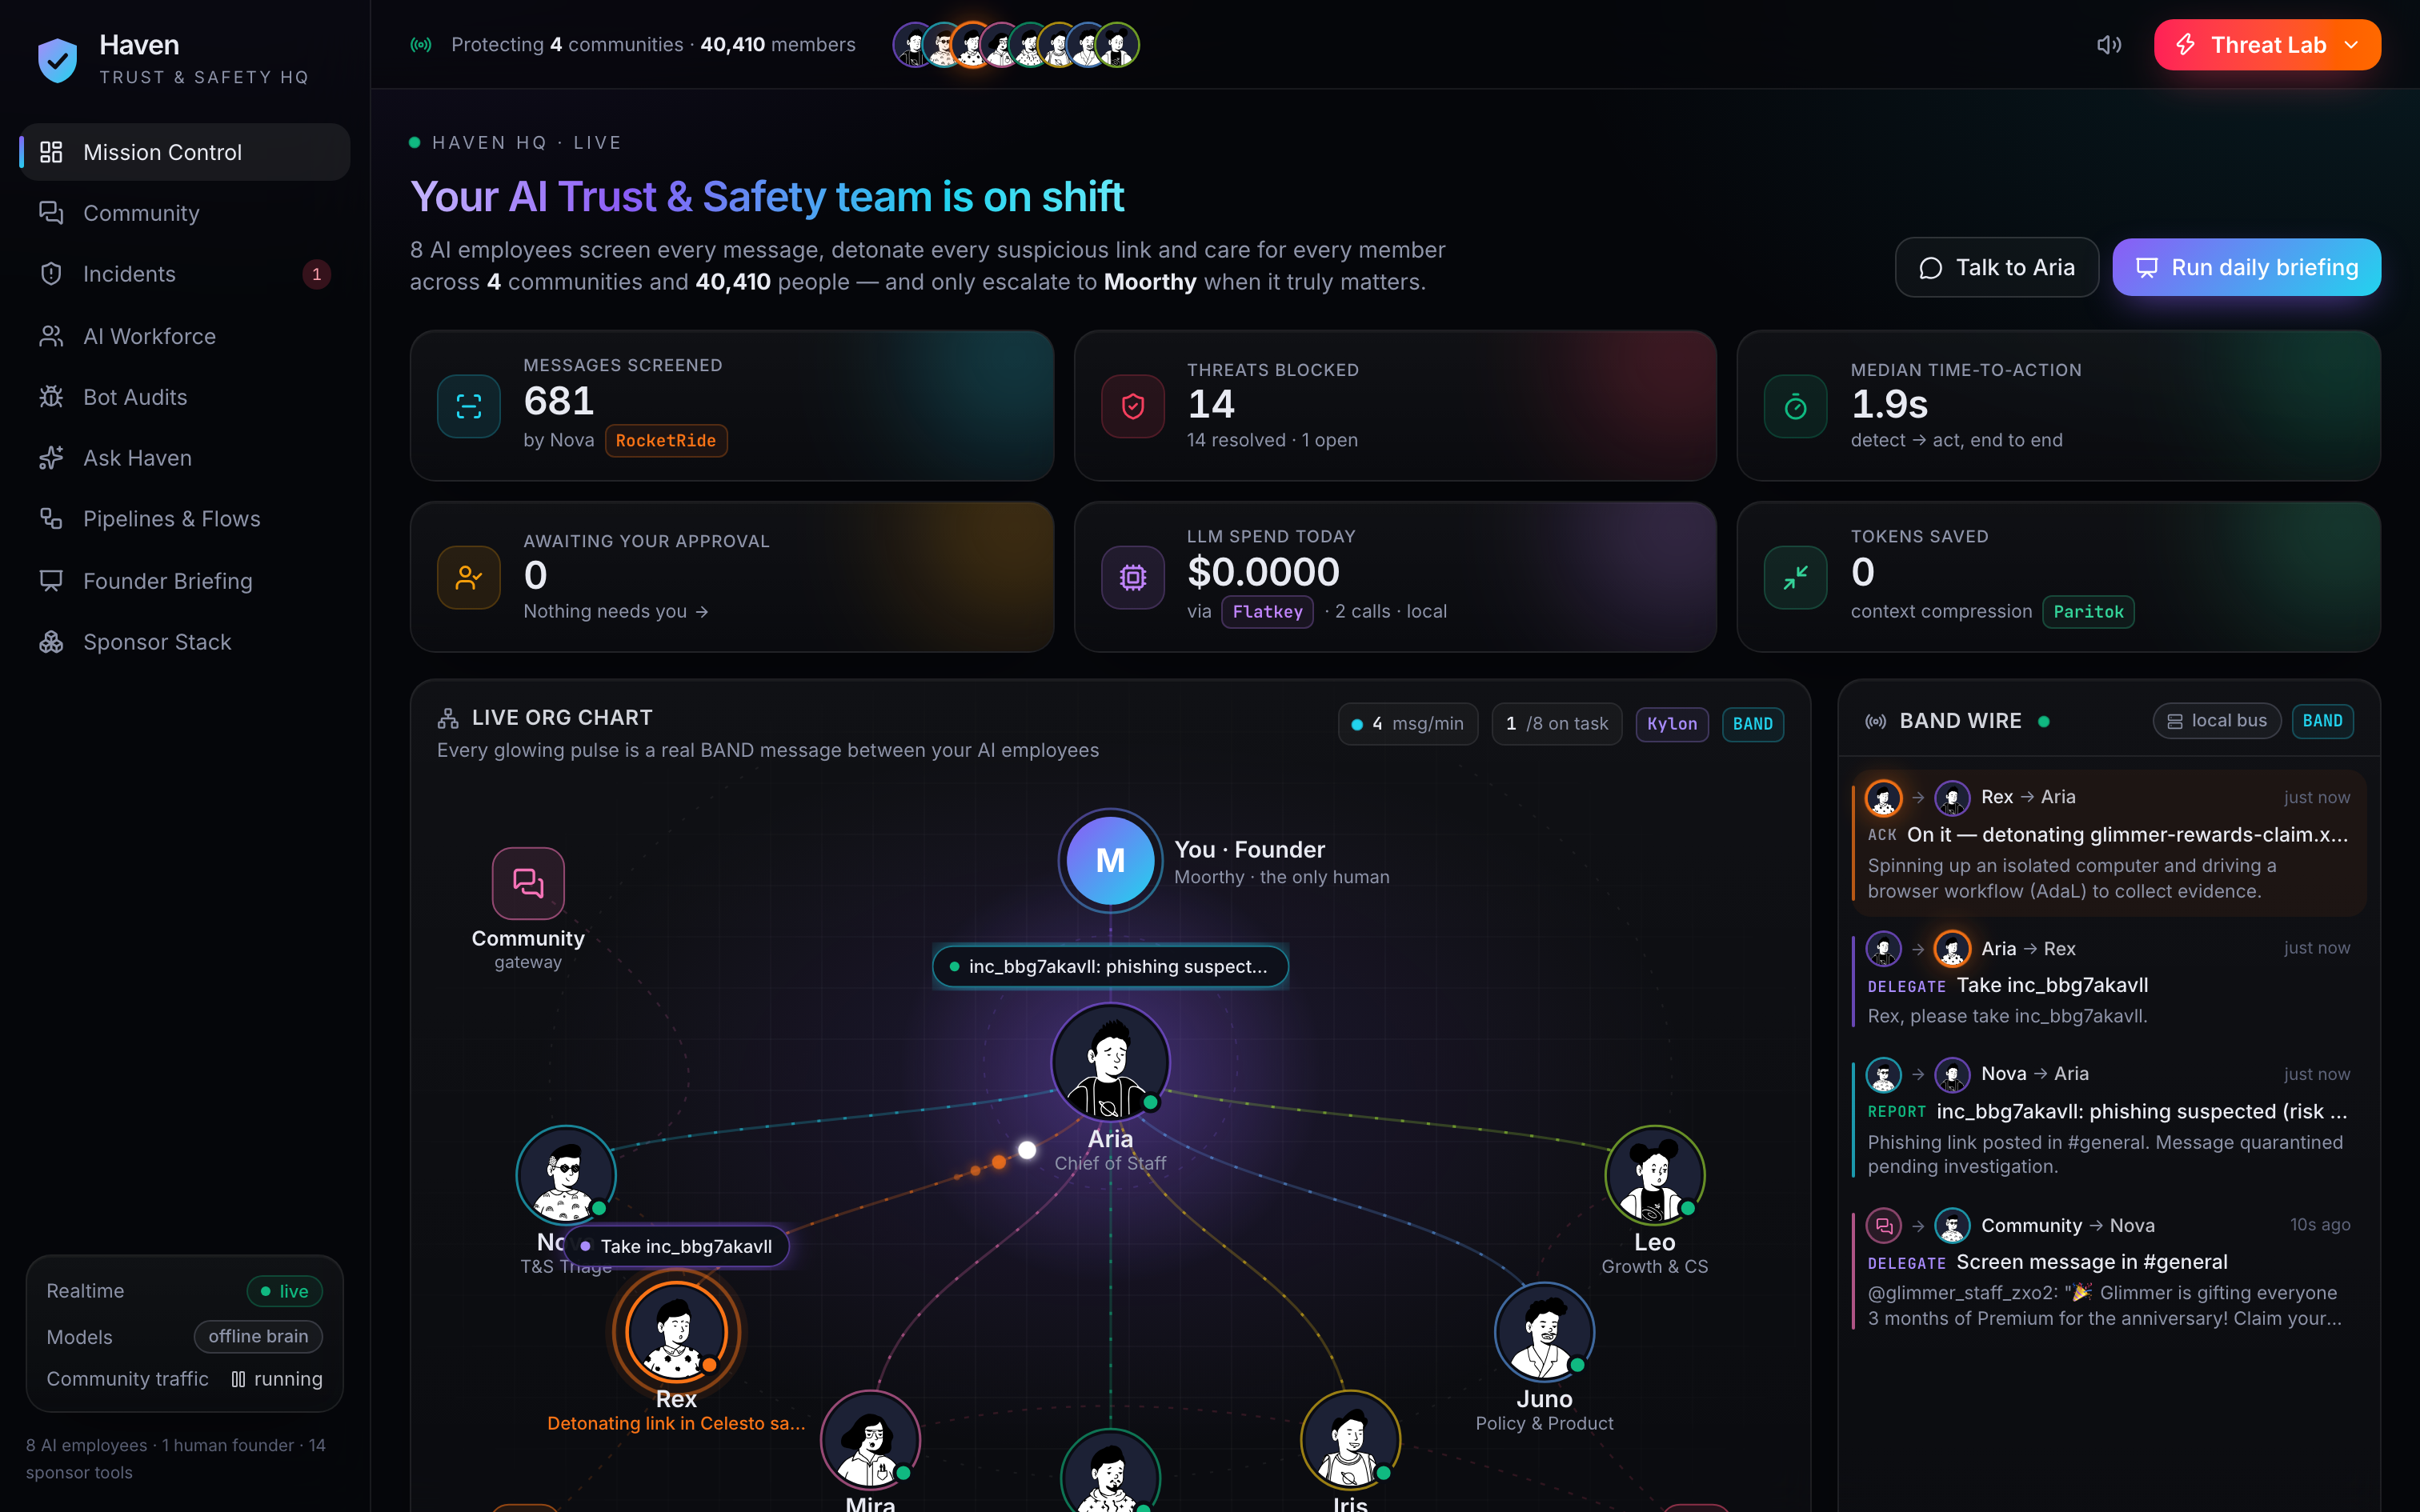Image resolution: width=2420 pixels, height=1512 pixels.
Task: Open the Nova → Aria REPORT message
Action: (2108, 1118)
